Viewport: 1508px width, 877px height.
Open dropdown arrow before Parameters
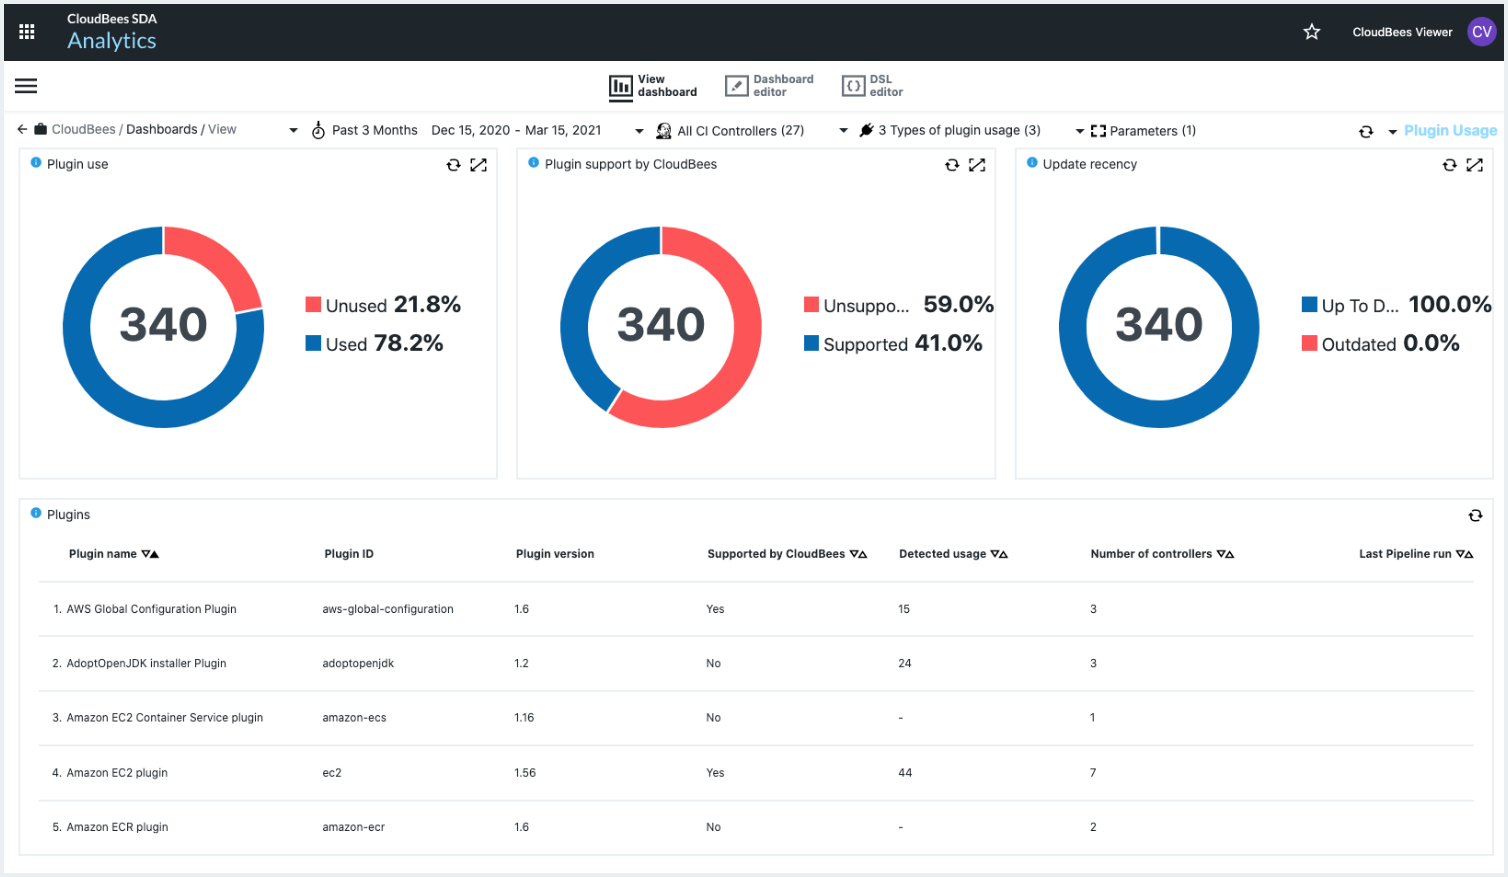pyautogui.click(x=1080, y=131)
